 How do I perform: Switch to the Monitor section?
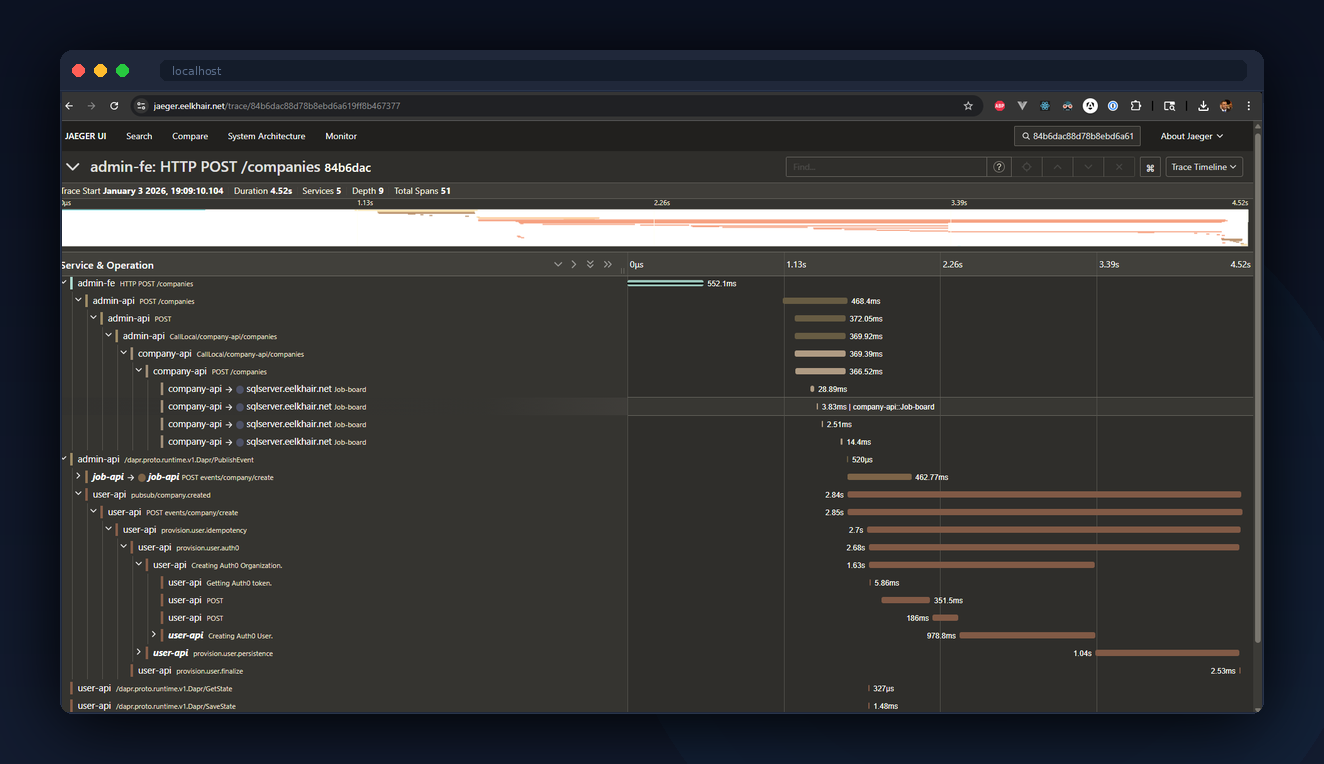(x=340, y=136)
